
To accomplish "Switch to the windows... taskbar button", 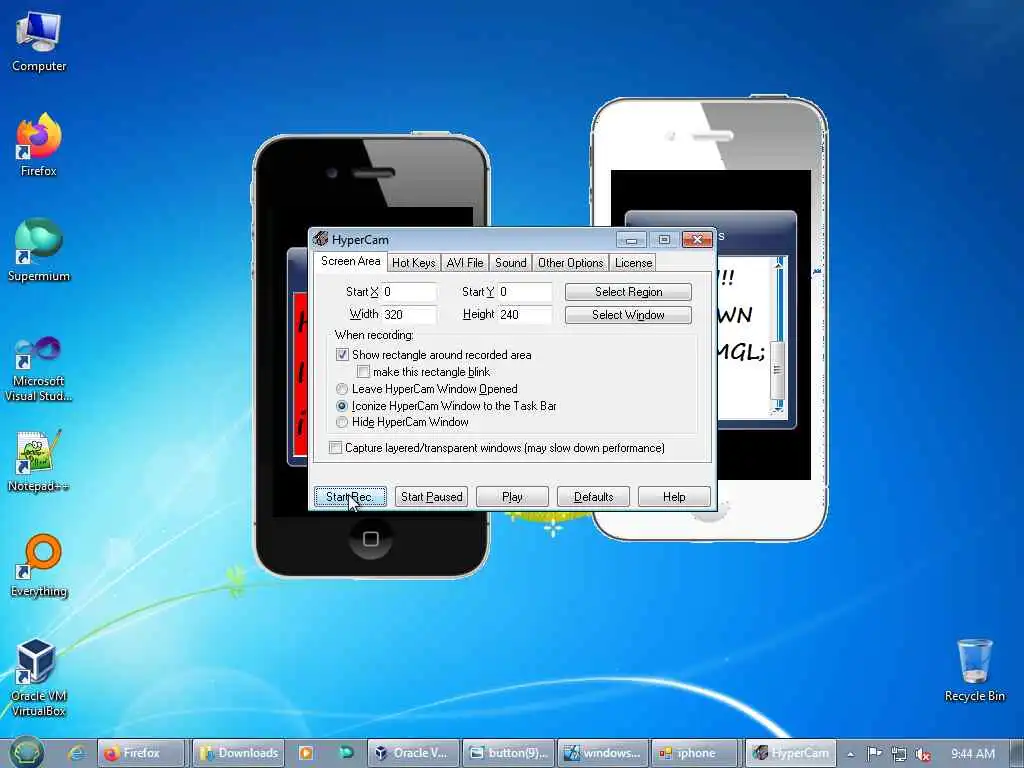I will tap(603, 753).
